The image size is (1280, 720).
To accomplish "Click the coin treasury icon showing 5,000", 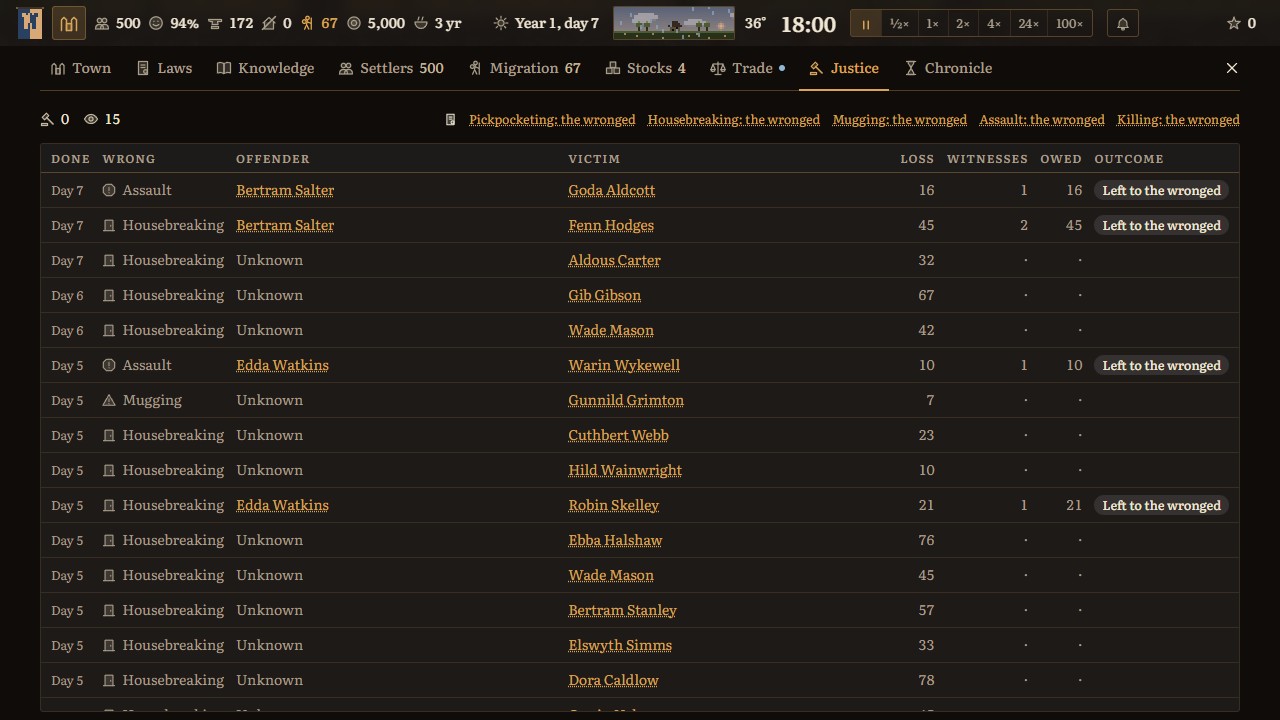I will pos(353,23).
